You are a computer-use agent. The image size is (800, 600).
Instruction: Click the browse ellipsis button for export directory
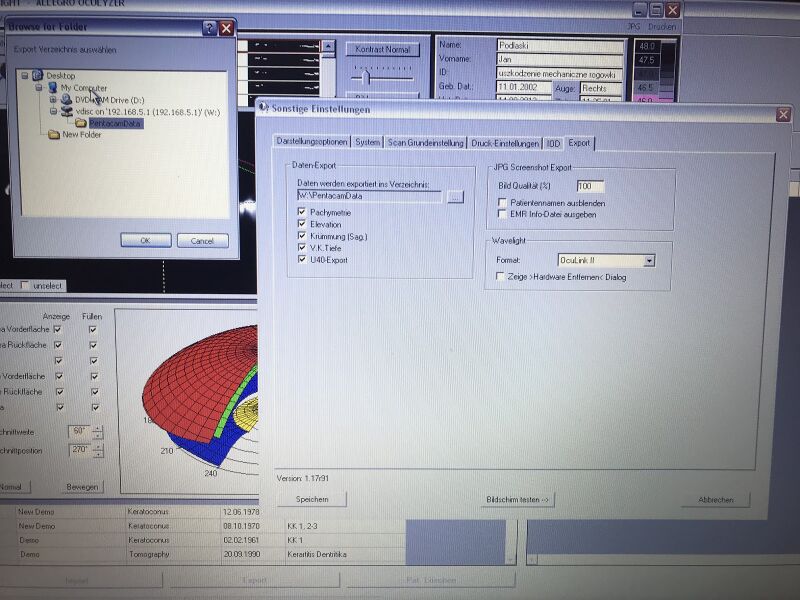[x=455, y=197]
